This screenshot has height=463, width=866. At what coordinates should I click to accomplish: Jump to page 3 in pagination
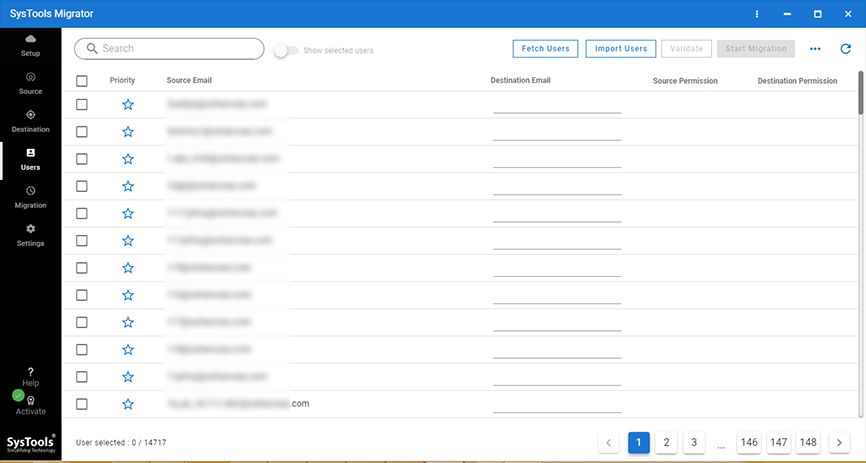pyautogui.click(x=694, y=443)
